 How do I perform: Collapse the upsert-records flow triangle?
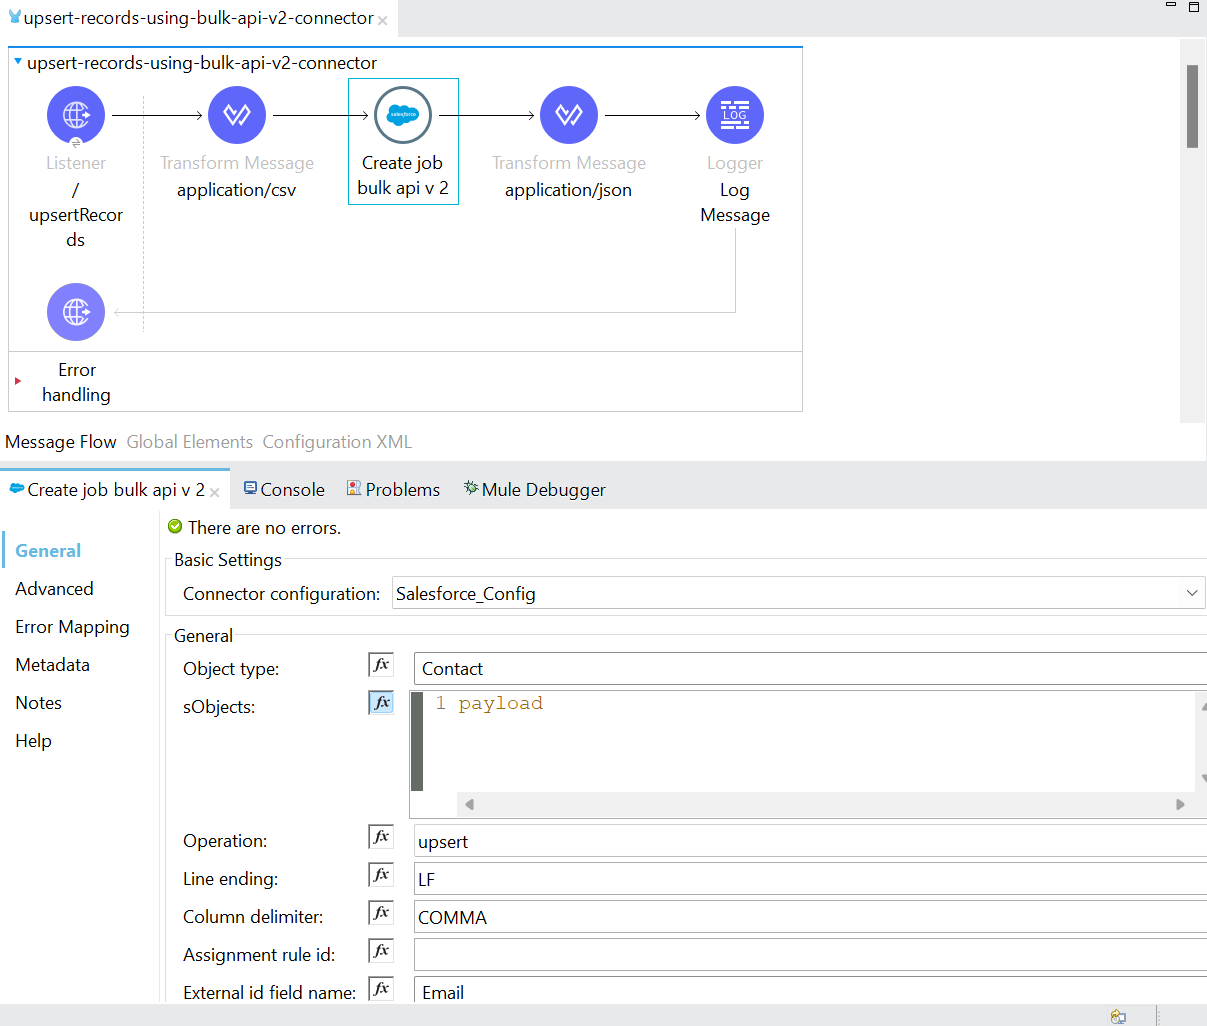point(18,62)
